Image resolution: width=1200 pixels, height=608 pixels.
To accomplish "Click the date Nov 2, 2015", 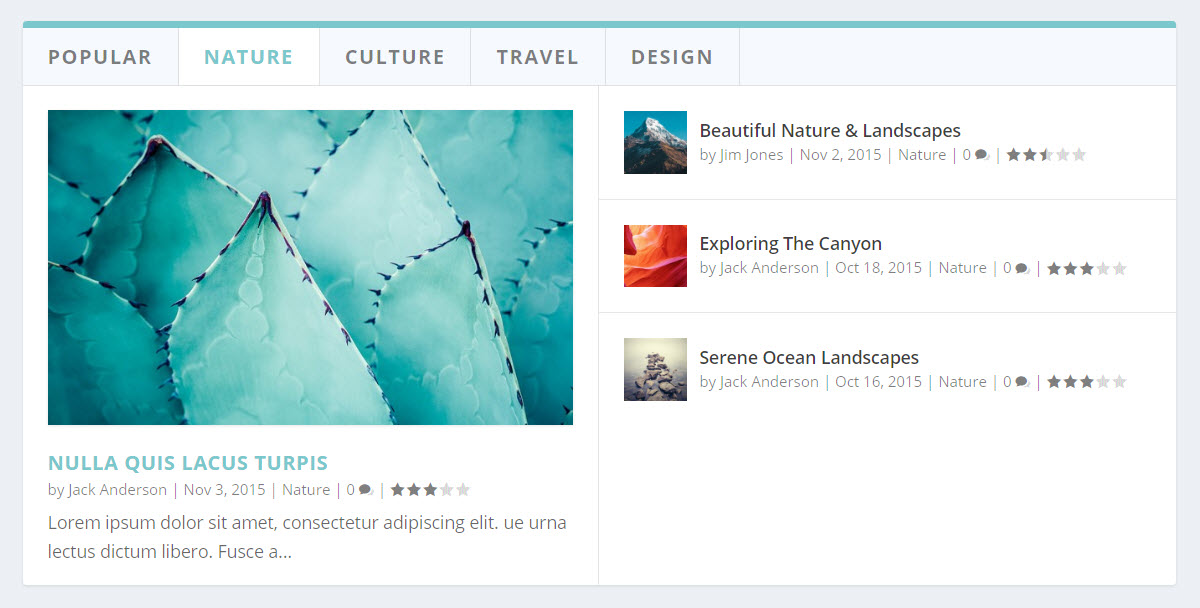I will pyautogui.click(x=841, y=155).
